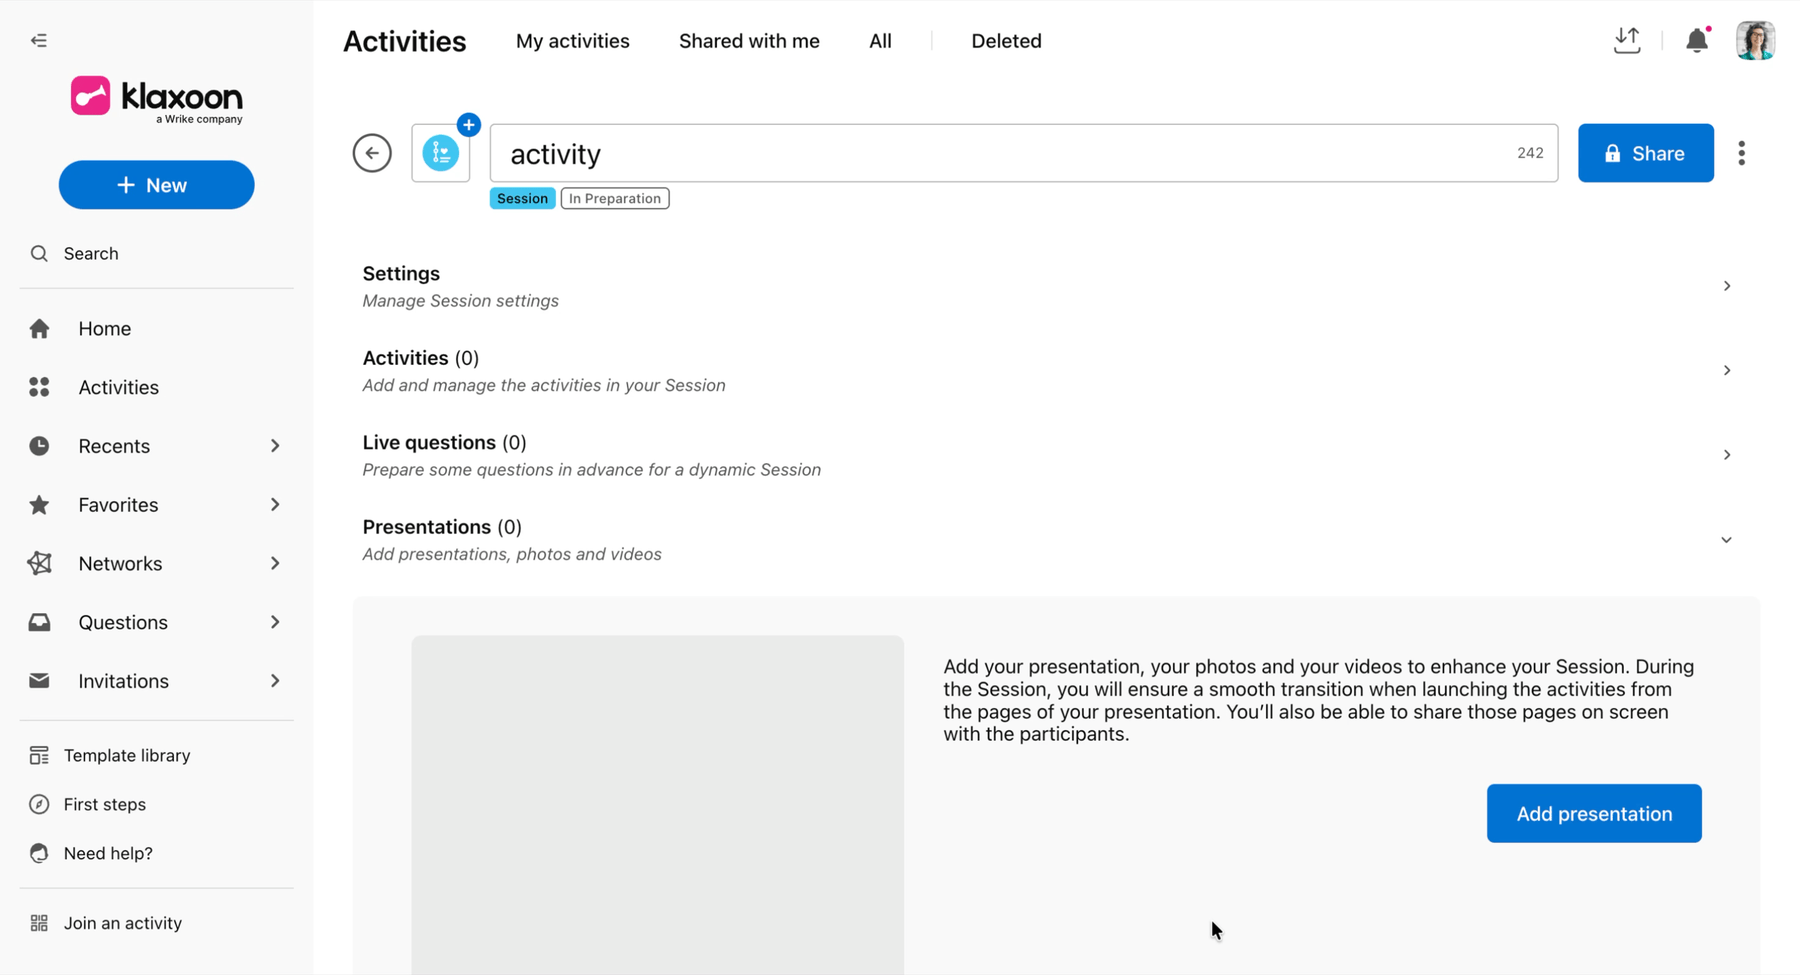
Task: Click the Klaxoon logo
Action: (x=157, y=99)
